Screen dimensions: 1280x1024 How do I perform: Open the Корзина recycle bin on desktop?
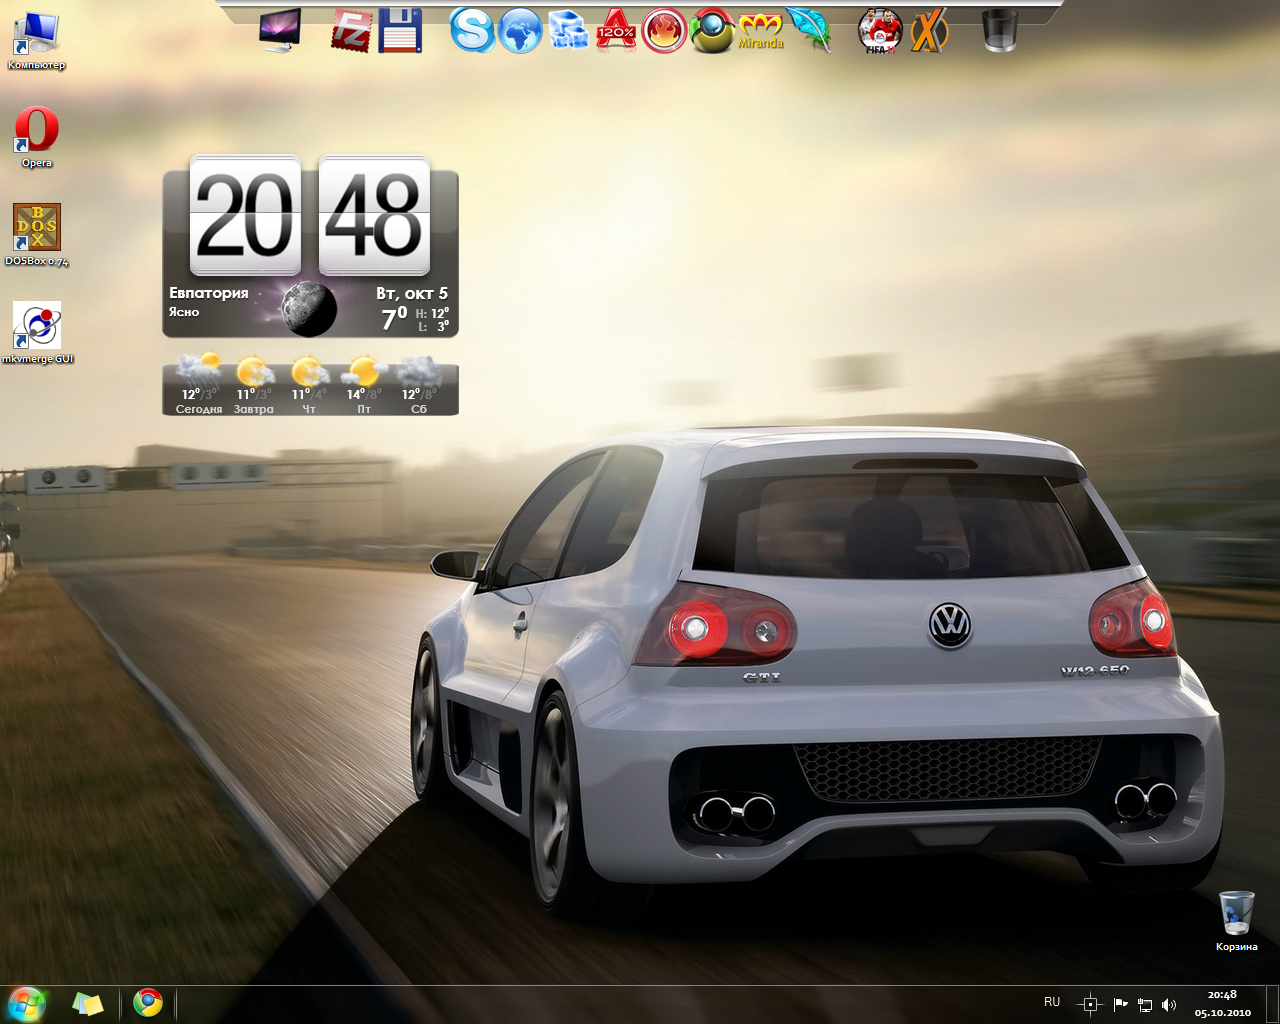point(1237,920)
